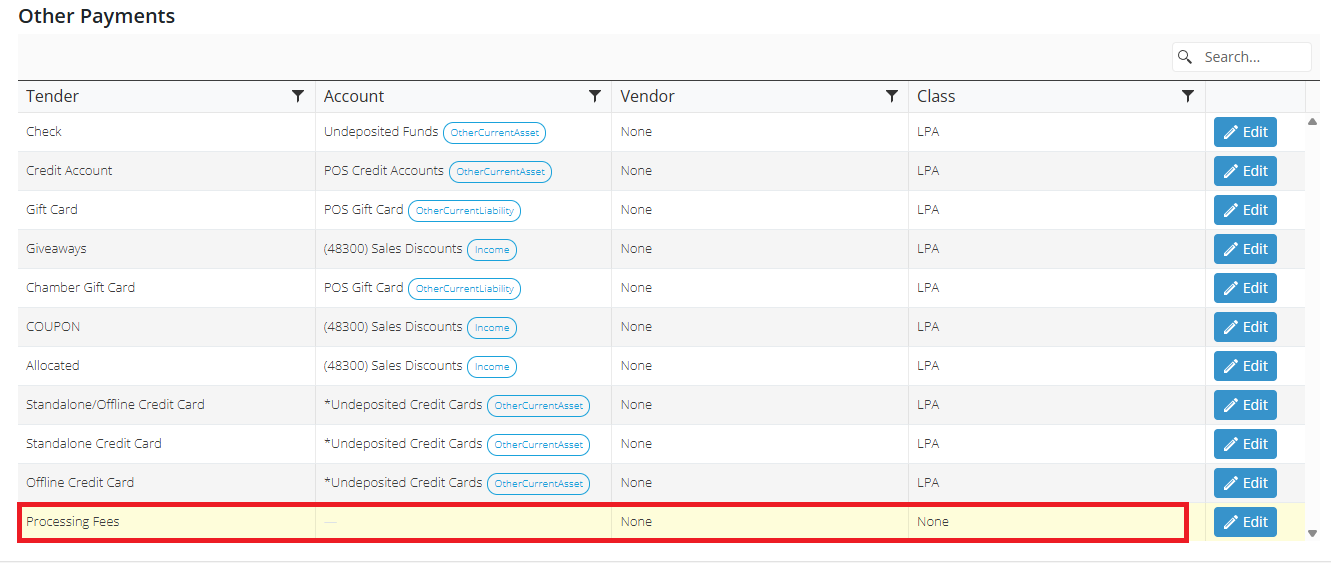The width and height of the screenshot is (1331, 566).
Task: Click 'None' vendor in Gift Card row
Action: point(636,210)
